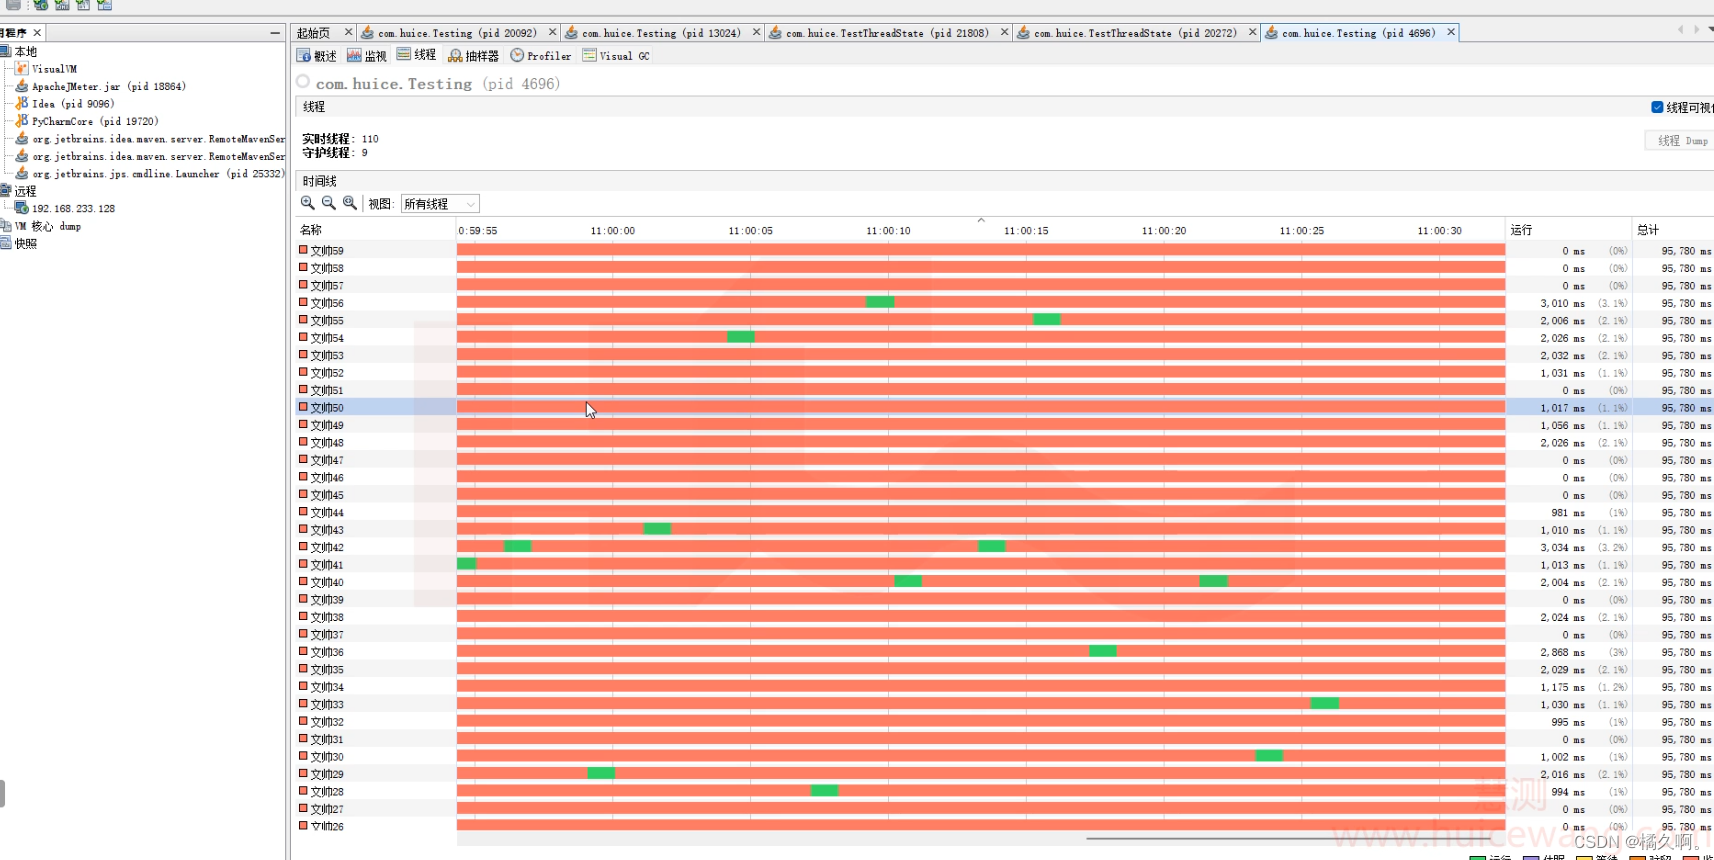Viewport: 1714px width, 860px height.
Task: Click the 名称 column header
Action: pos(376,230)
